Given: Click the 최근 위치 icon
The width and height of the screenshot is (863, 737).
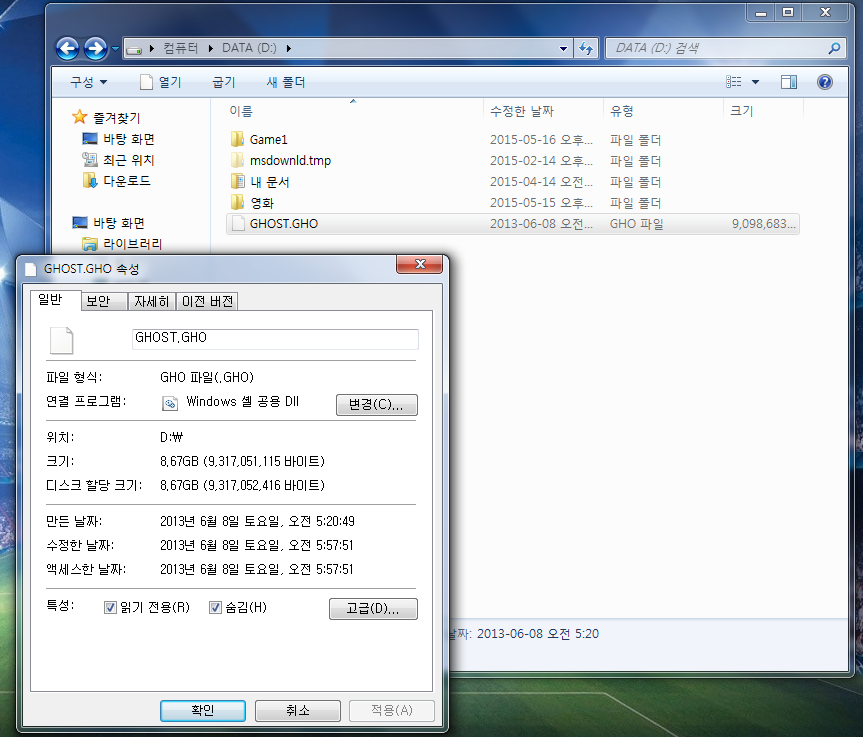Looking at the screenshot, I should pyautogui.click(x=90, y=160).
